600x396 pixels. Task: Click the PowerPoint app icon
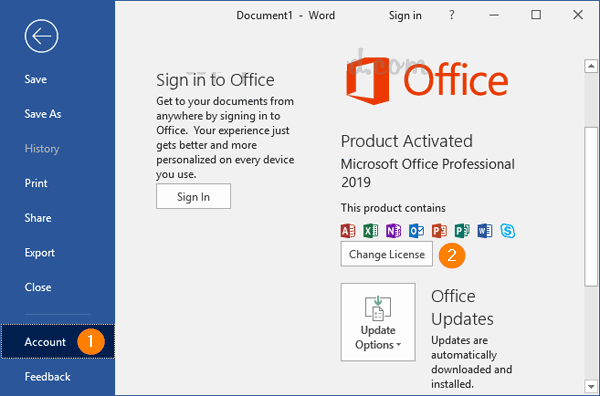439,231
